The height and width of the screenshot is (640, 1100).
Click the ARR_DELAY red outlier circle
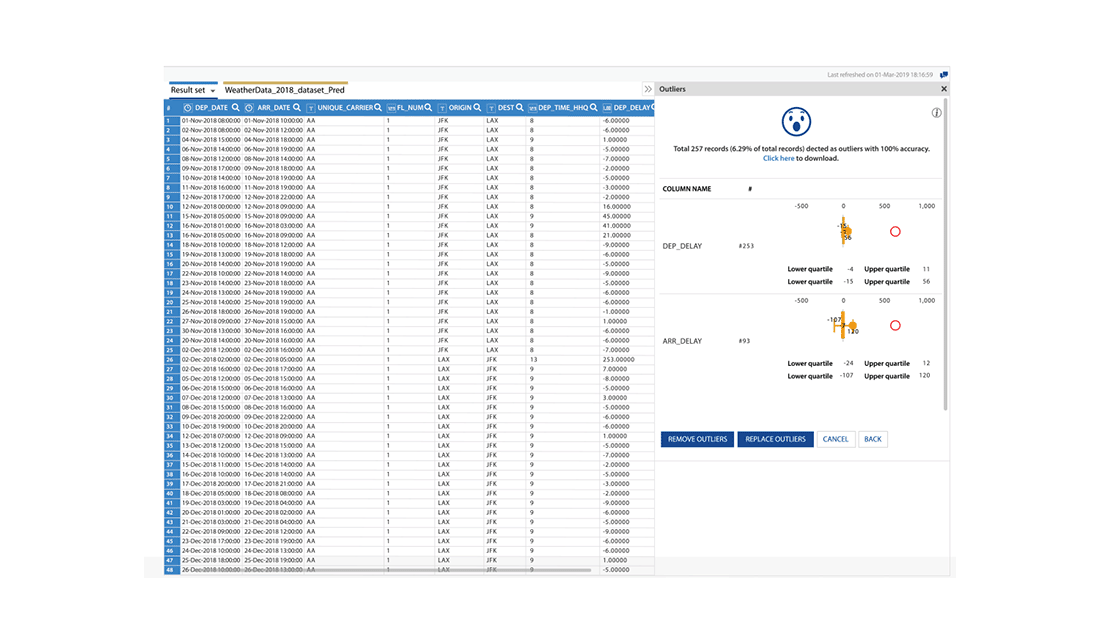(895, 326)
